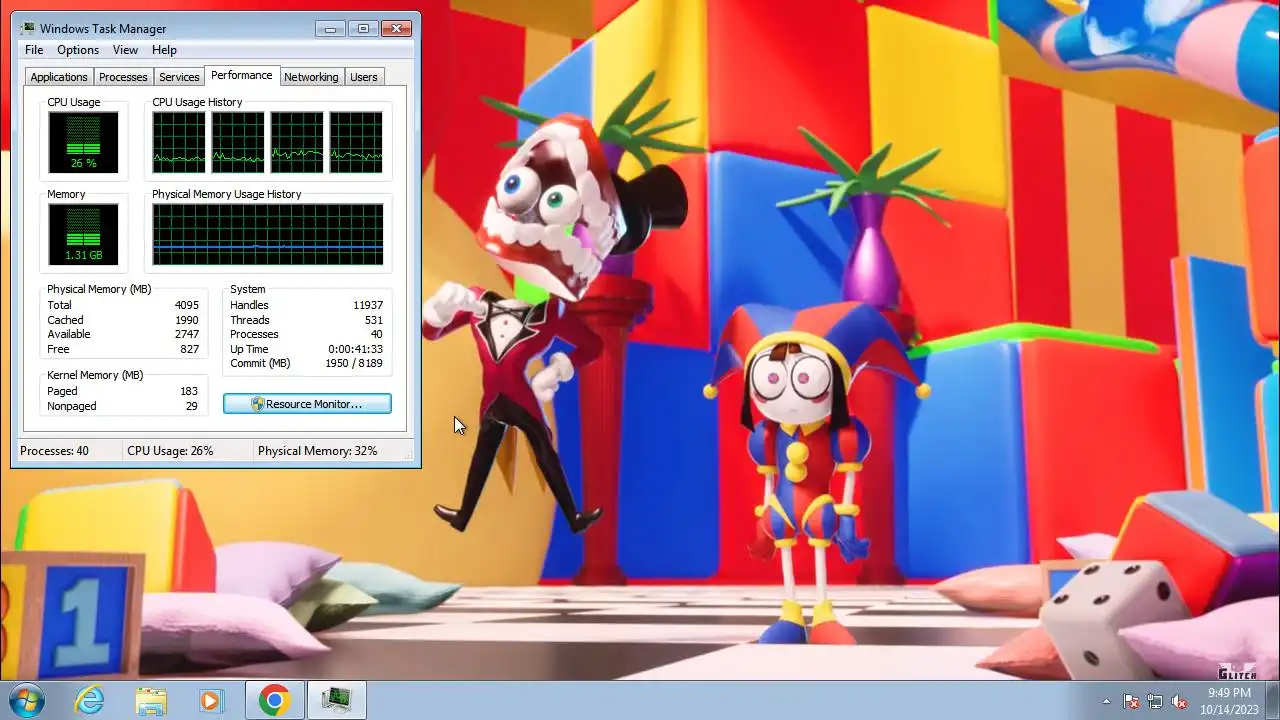Click the Show desktop button at taskbar end

coord(1273,700)
